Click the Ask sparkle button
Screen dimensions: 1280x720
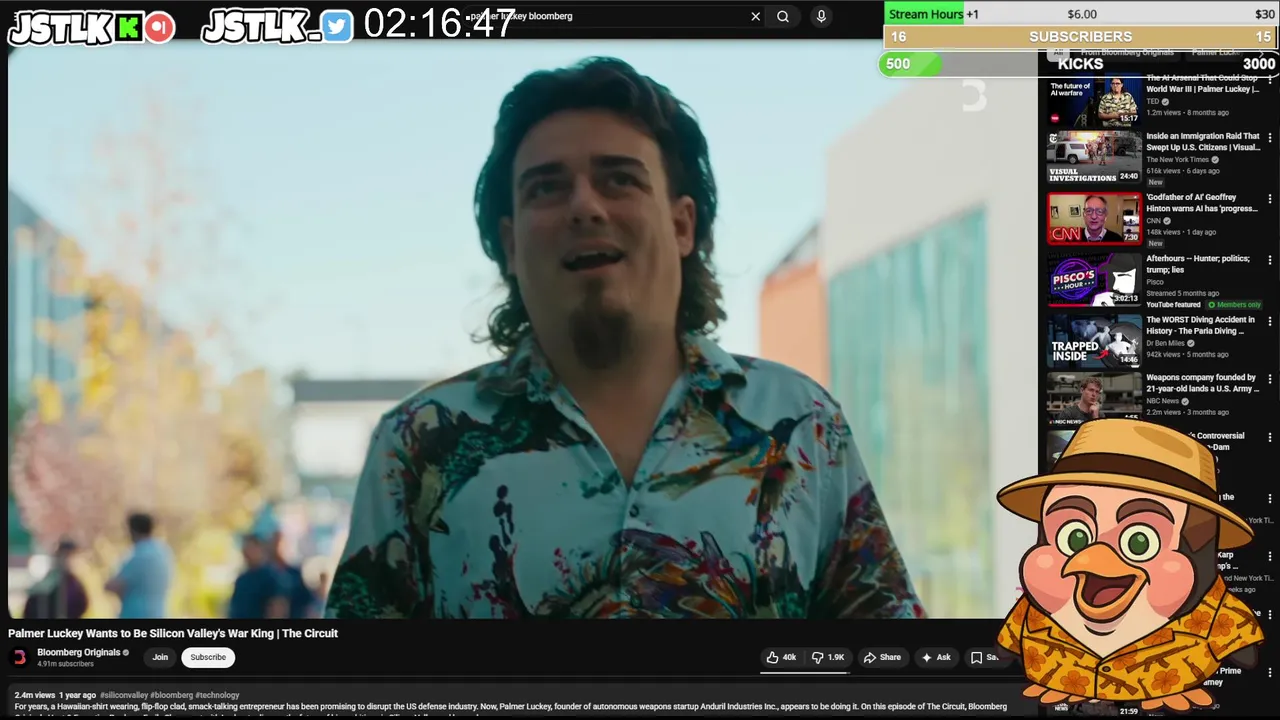[936, 657]
